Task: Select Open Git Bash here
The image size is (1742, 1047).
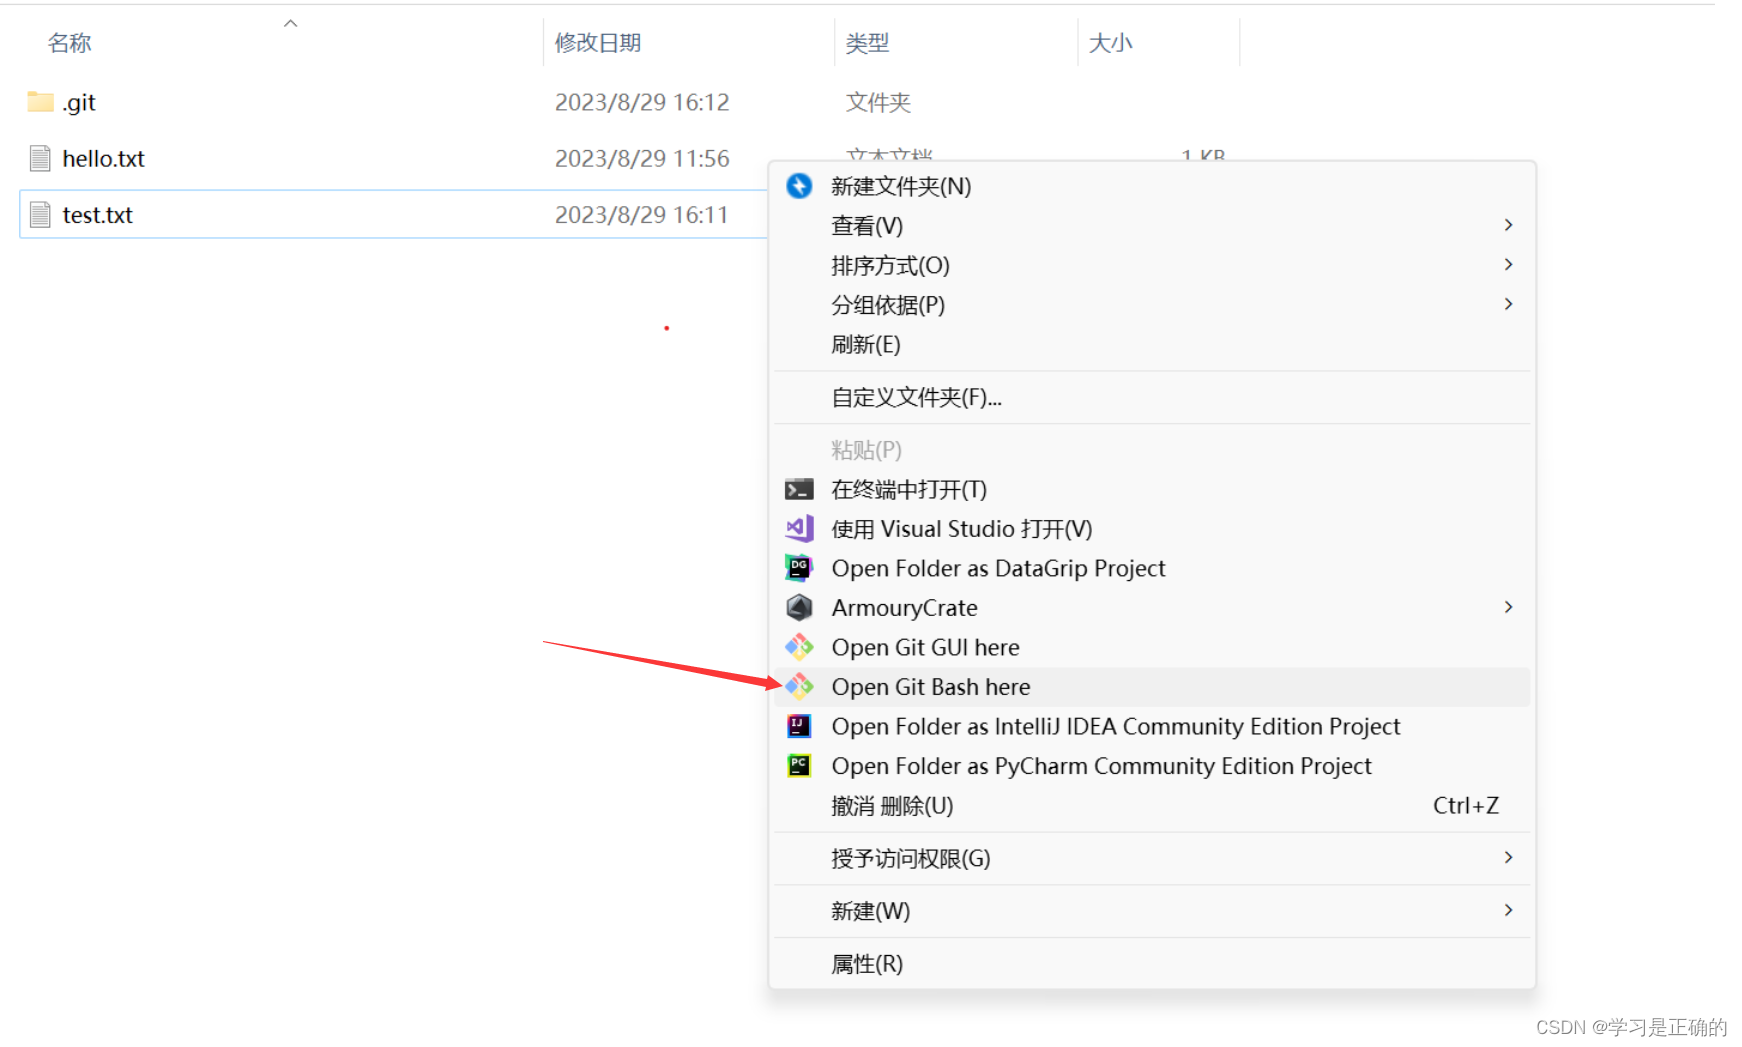Action: pyautogui.click(x=1152, y=687)
